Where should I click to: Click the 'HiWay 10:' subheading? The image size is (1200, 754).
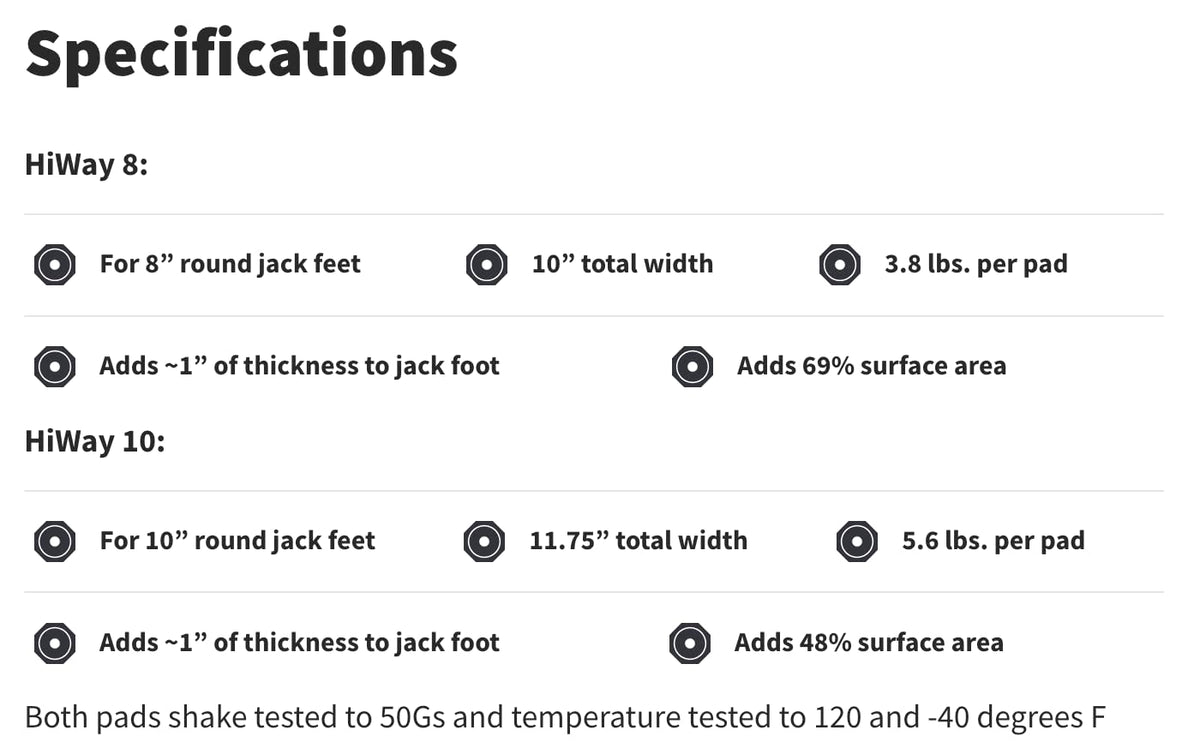pos(95,440)
